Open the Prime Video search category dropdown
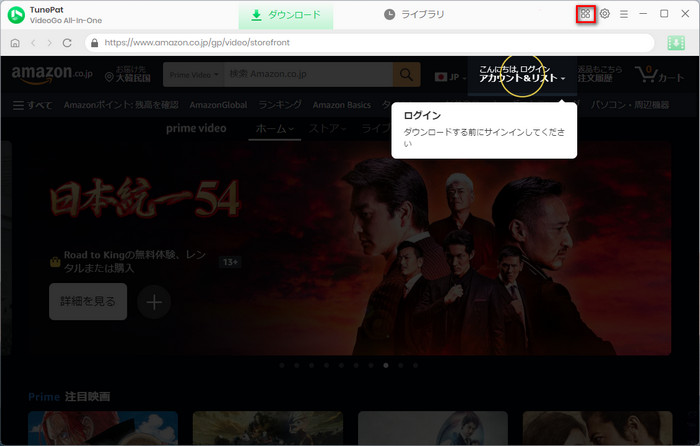 click(x=194, y=75)
